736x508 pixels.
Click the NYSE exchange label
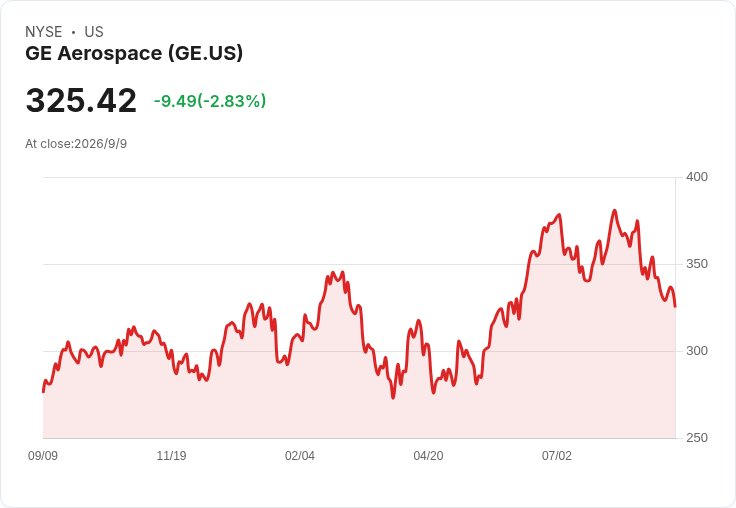pyautogui.click(x=44, y=32)
